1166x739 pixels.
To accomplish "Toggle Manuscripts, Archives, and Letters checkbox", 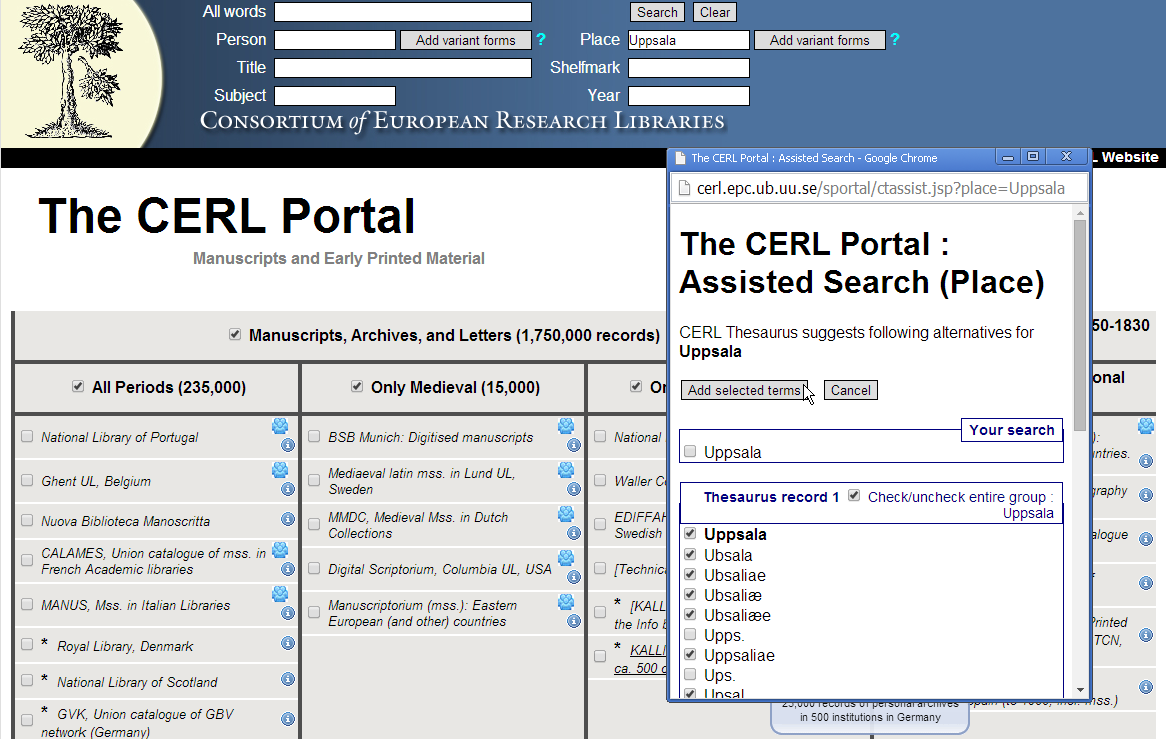I will pos(235,335).
